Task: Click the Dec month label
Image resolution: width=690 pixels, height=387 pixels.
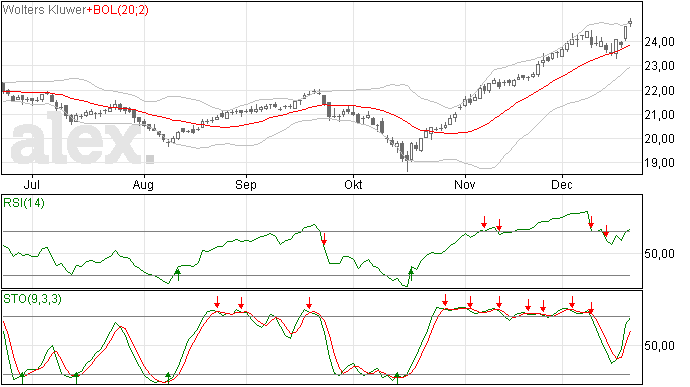Action: pyautogui.click(x=562, y=184)
